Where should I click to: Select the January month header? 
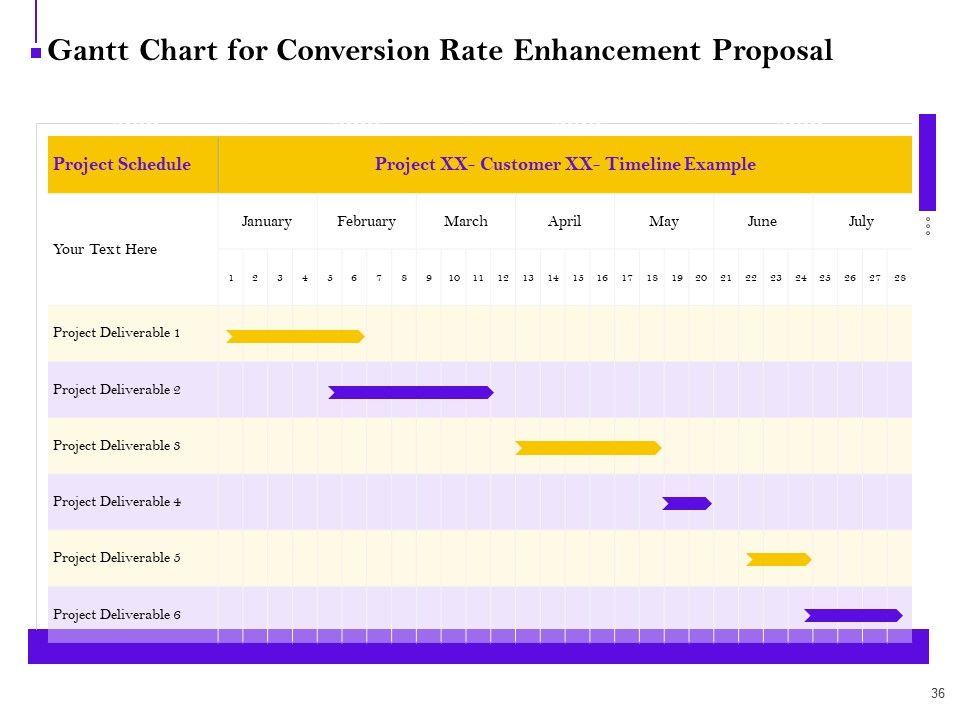pyautogui.click(x=266, y=221)
